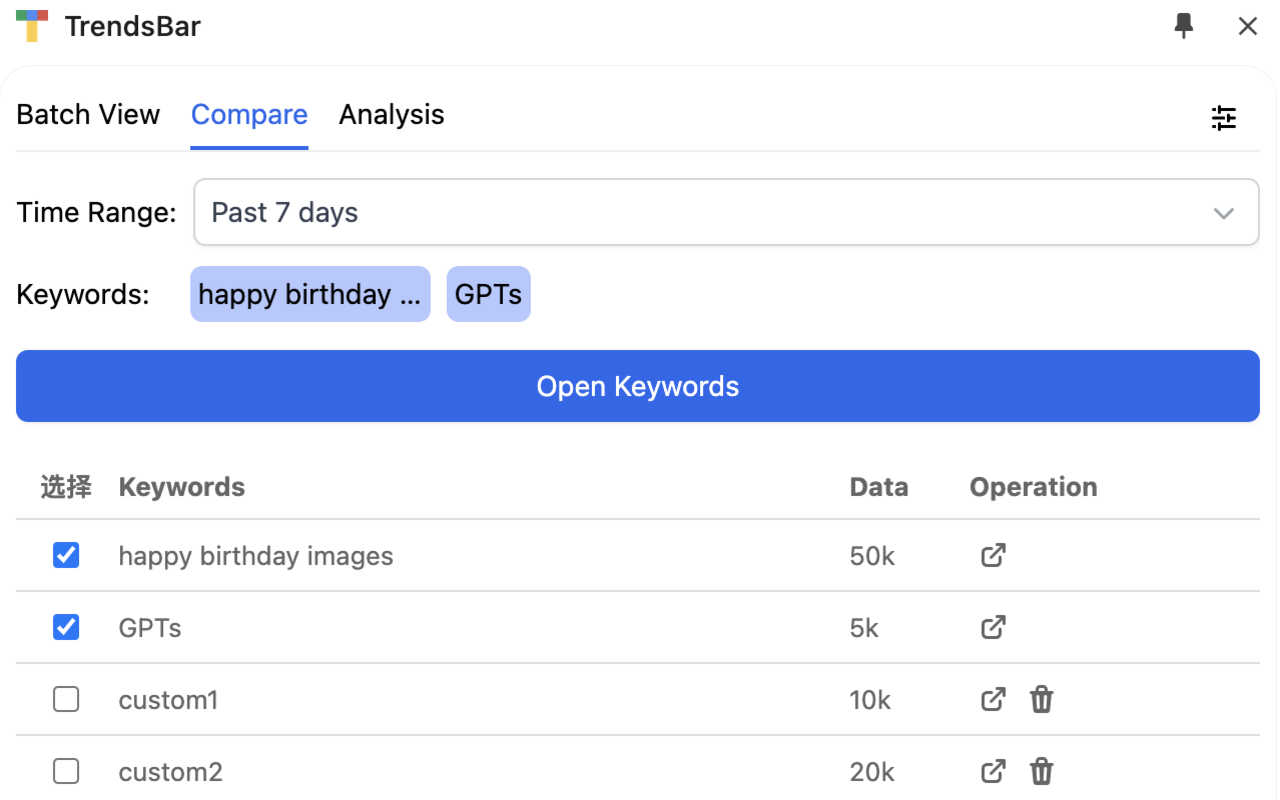Pin the TrendsBar window
The width and height of the screenshot is (1280, 800).
pyautogui.click(x=1184, y=26)
